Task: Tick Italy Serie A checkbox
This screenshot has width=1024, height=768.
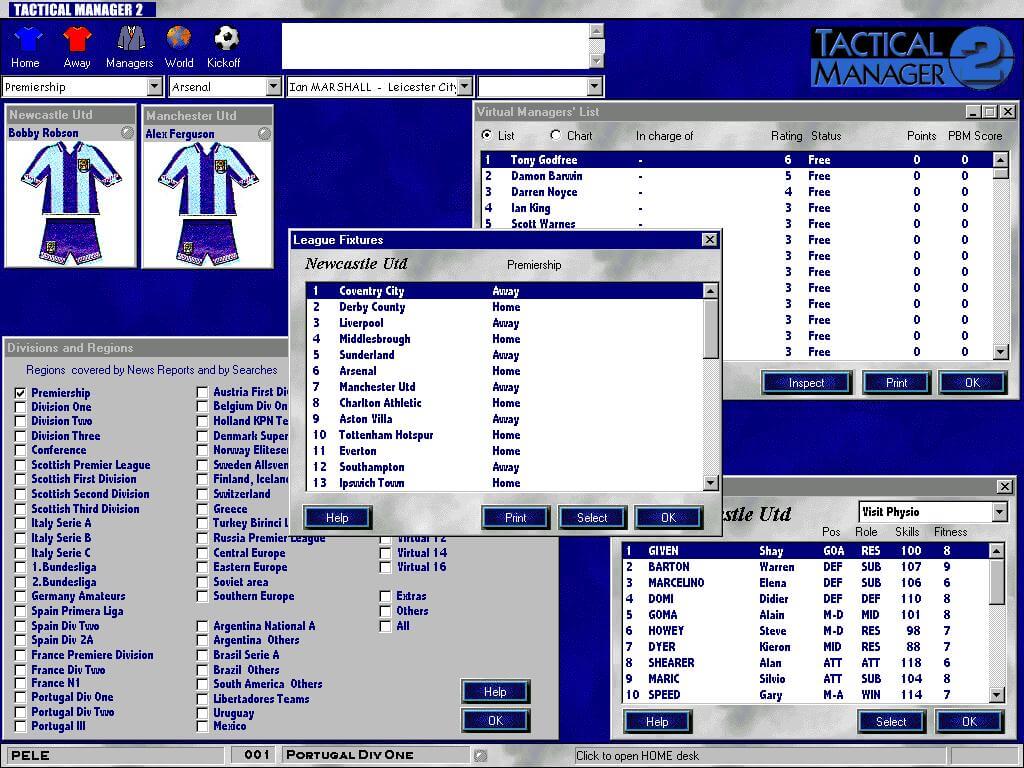Action: point(20,524)
